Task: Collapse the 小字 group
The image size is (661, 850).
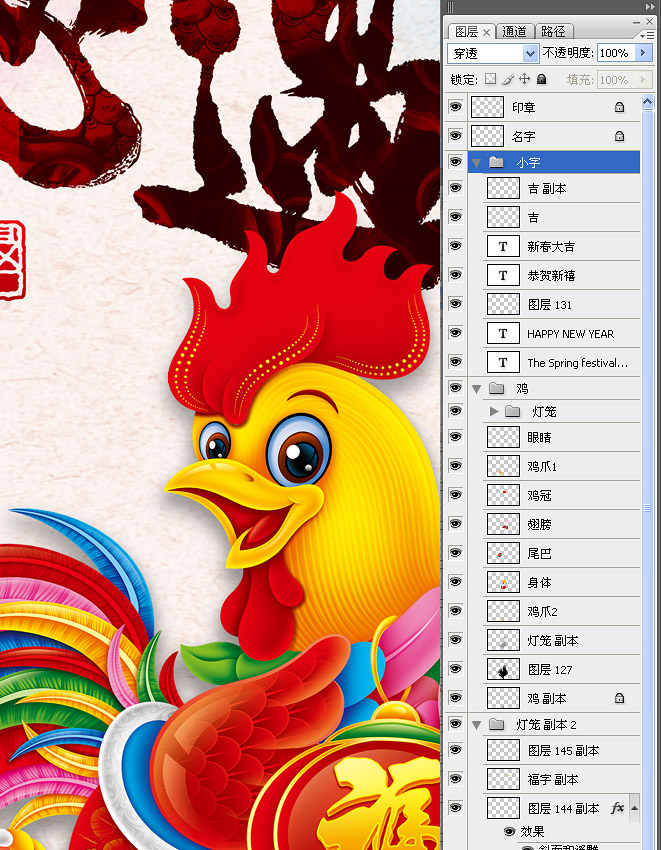Action: coord(477,163)
